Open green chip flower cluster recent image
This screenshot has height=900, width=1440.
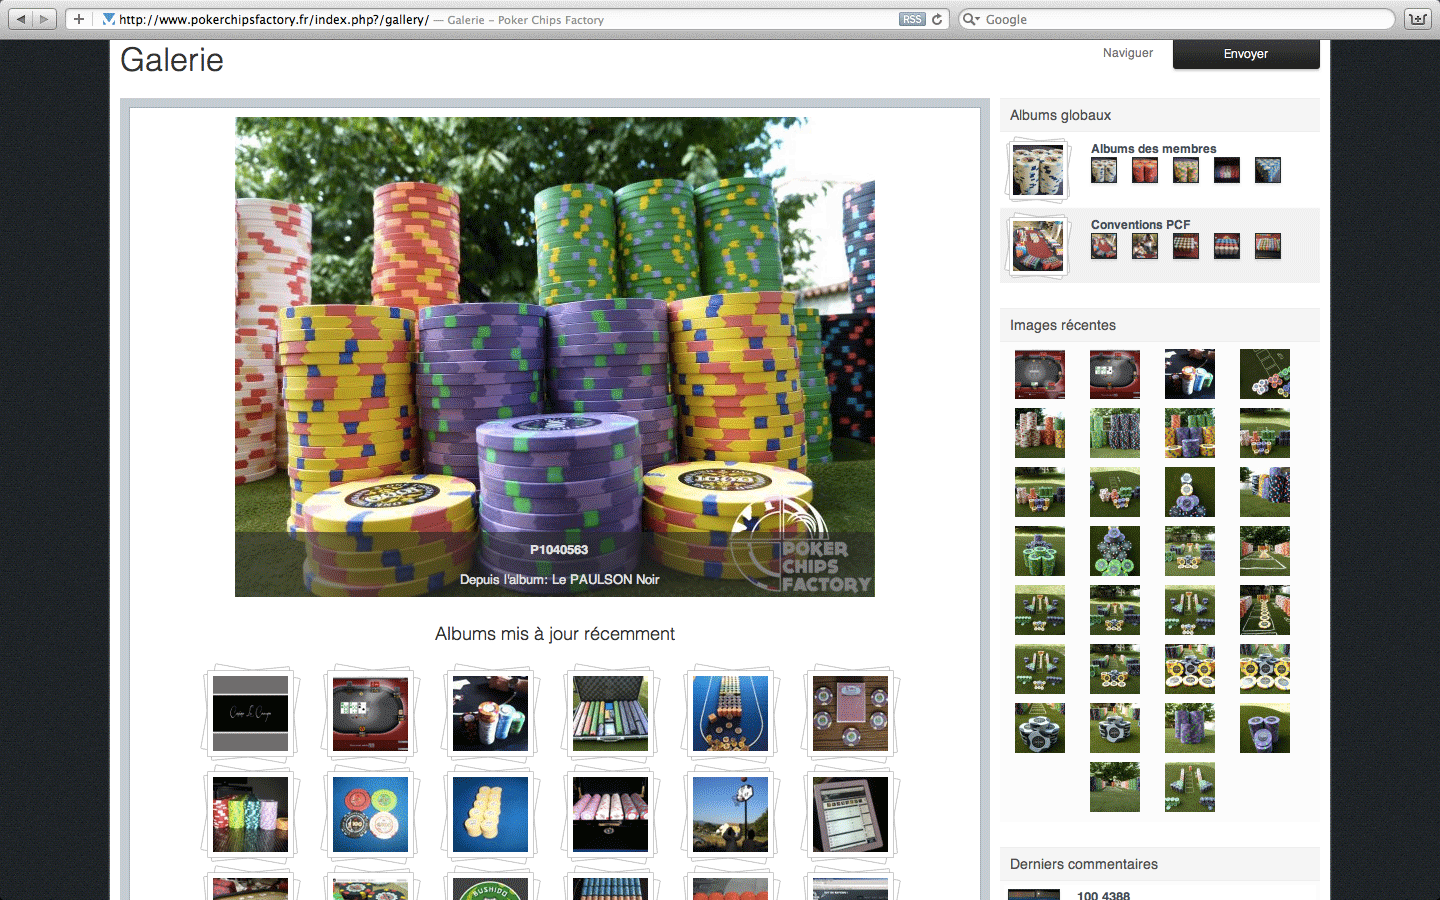pyautogui.click(x=1040, y=551)
